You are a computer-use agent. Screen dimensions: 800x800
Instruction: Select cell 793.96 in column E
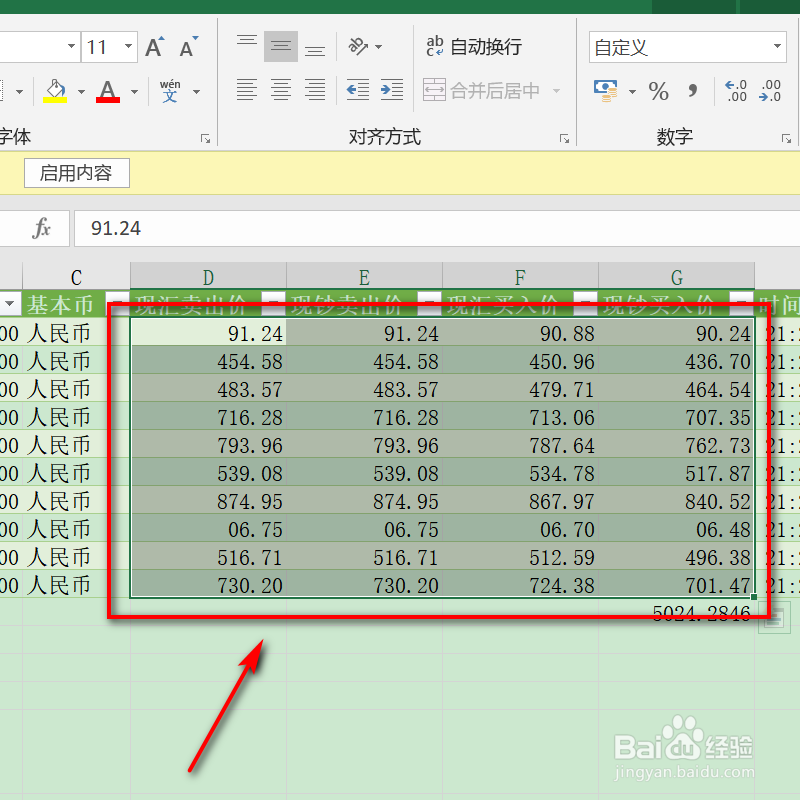(x=364, y=445)
